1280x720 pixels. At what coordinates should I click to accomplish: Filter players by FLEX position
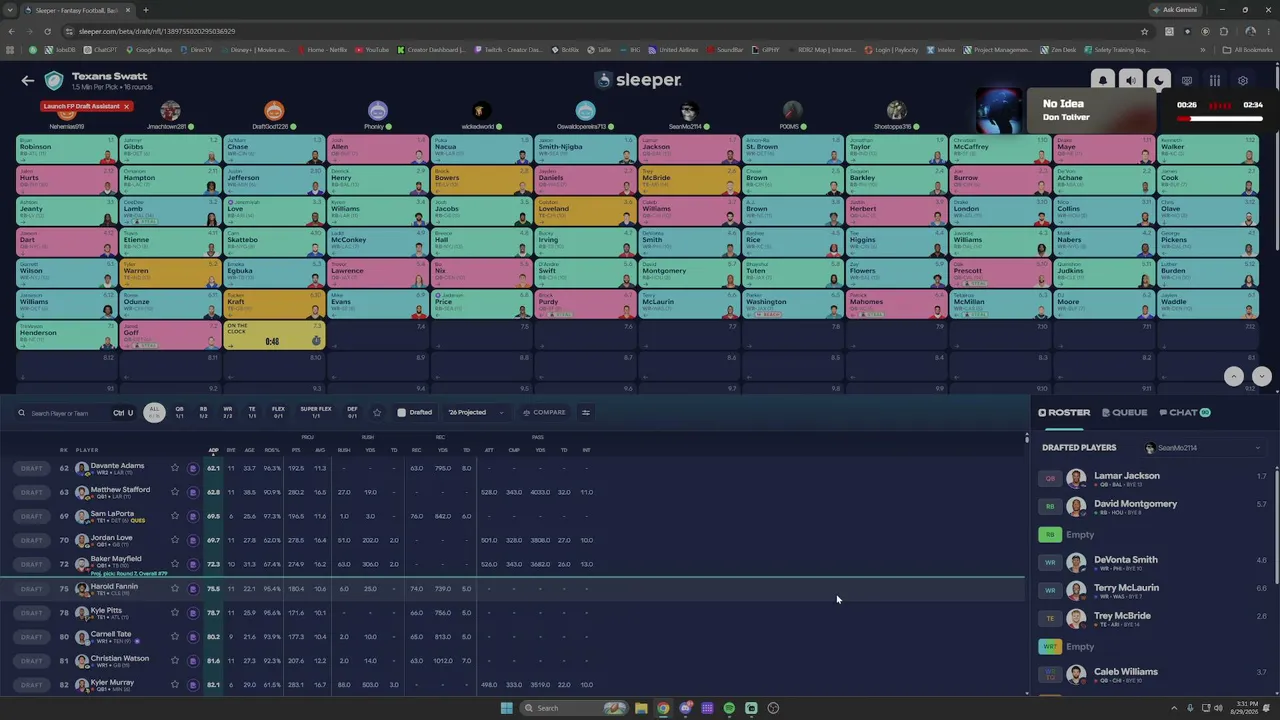pos(278,412)
